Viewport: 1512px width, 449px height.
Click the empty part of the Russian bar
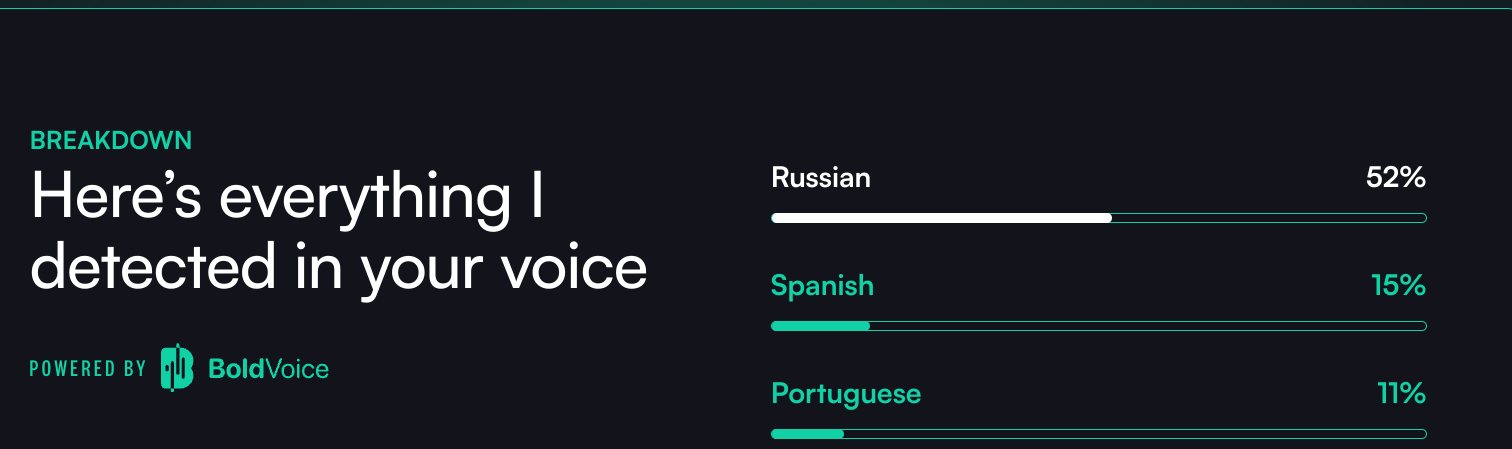(x=1269, y=218)
